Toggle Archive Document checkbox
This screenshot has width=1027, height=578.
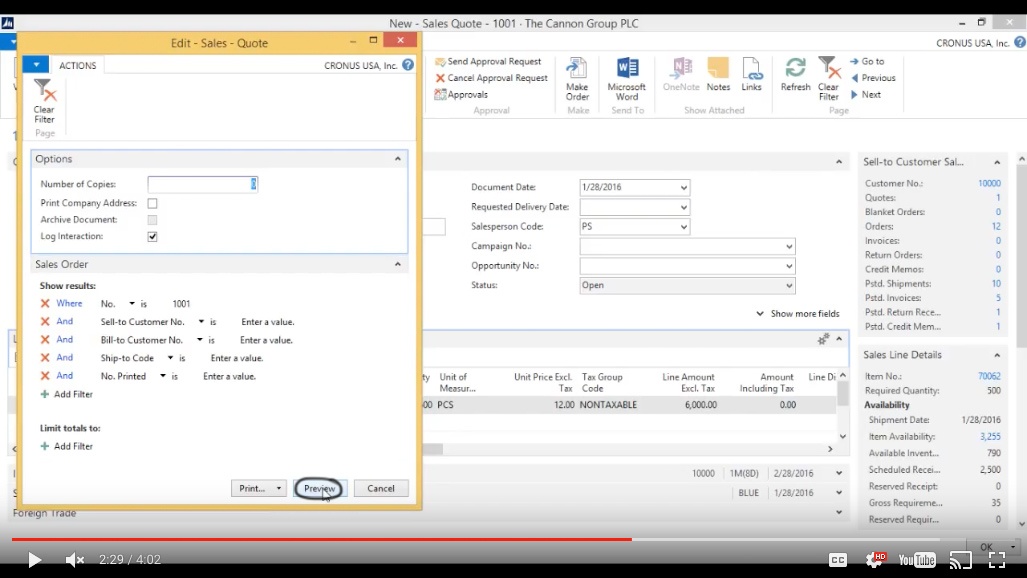click(152, 220)
